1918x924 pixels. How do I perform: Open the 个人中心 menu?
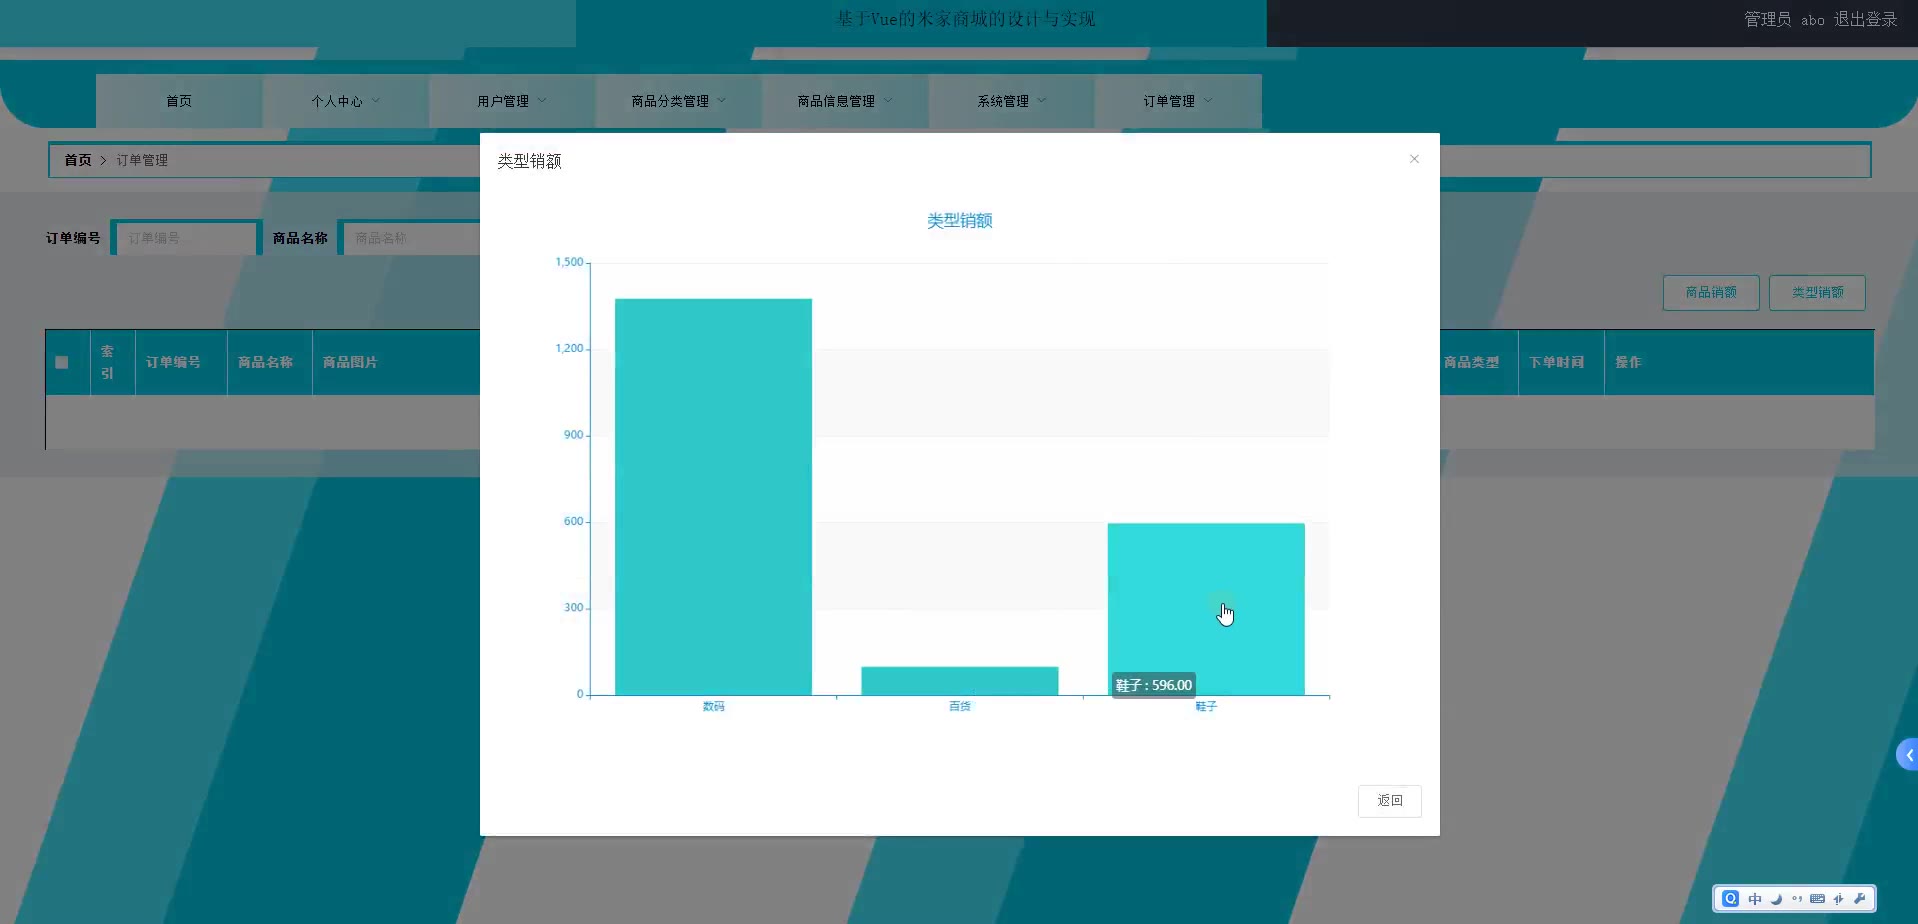[345, 101]
